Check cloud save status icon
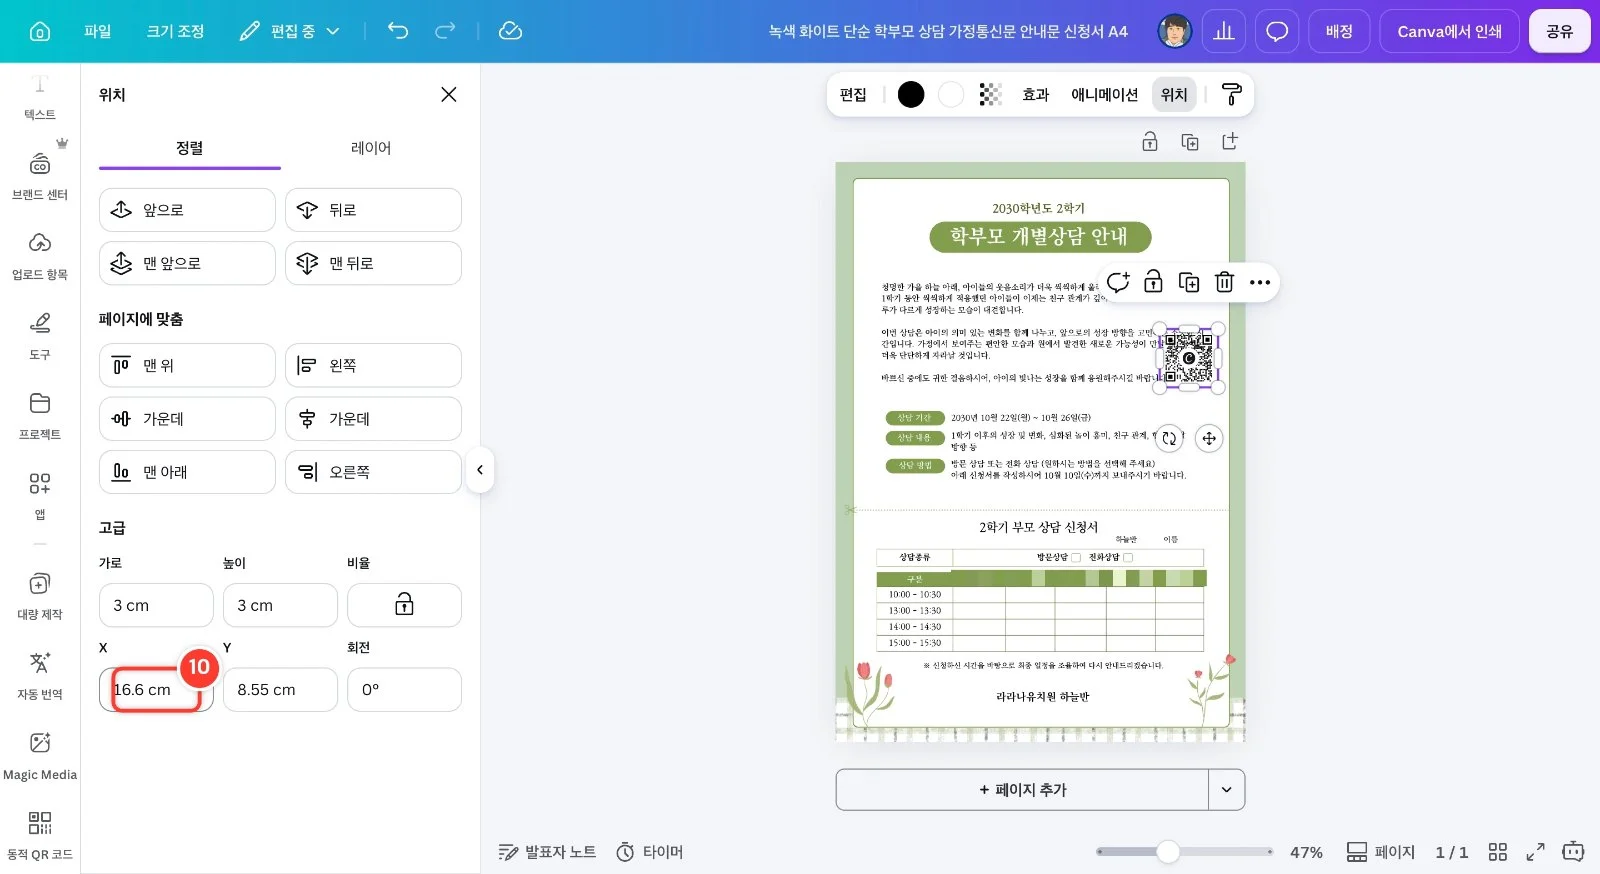Viewport: 1600px width, 874px height. pyautogui.click(x=510, y=31)
